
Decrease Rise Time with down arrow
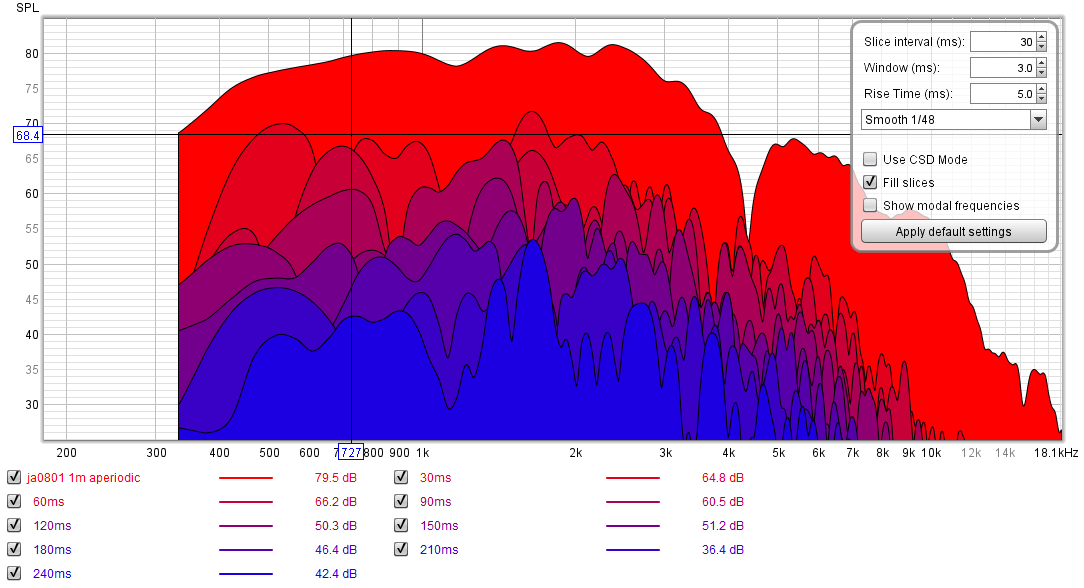pos(1041,98)
